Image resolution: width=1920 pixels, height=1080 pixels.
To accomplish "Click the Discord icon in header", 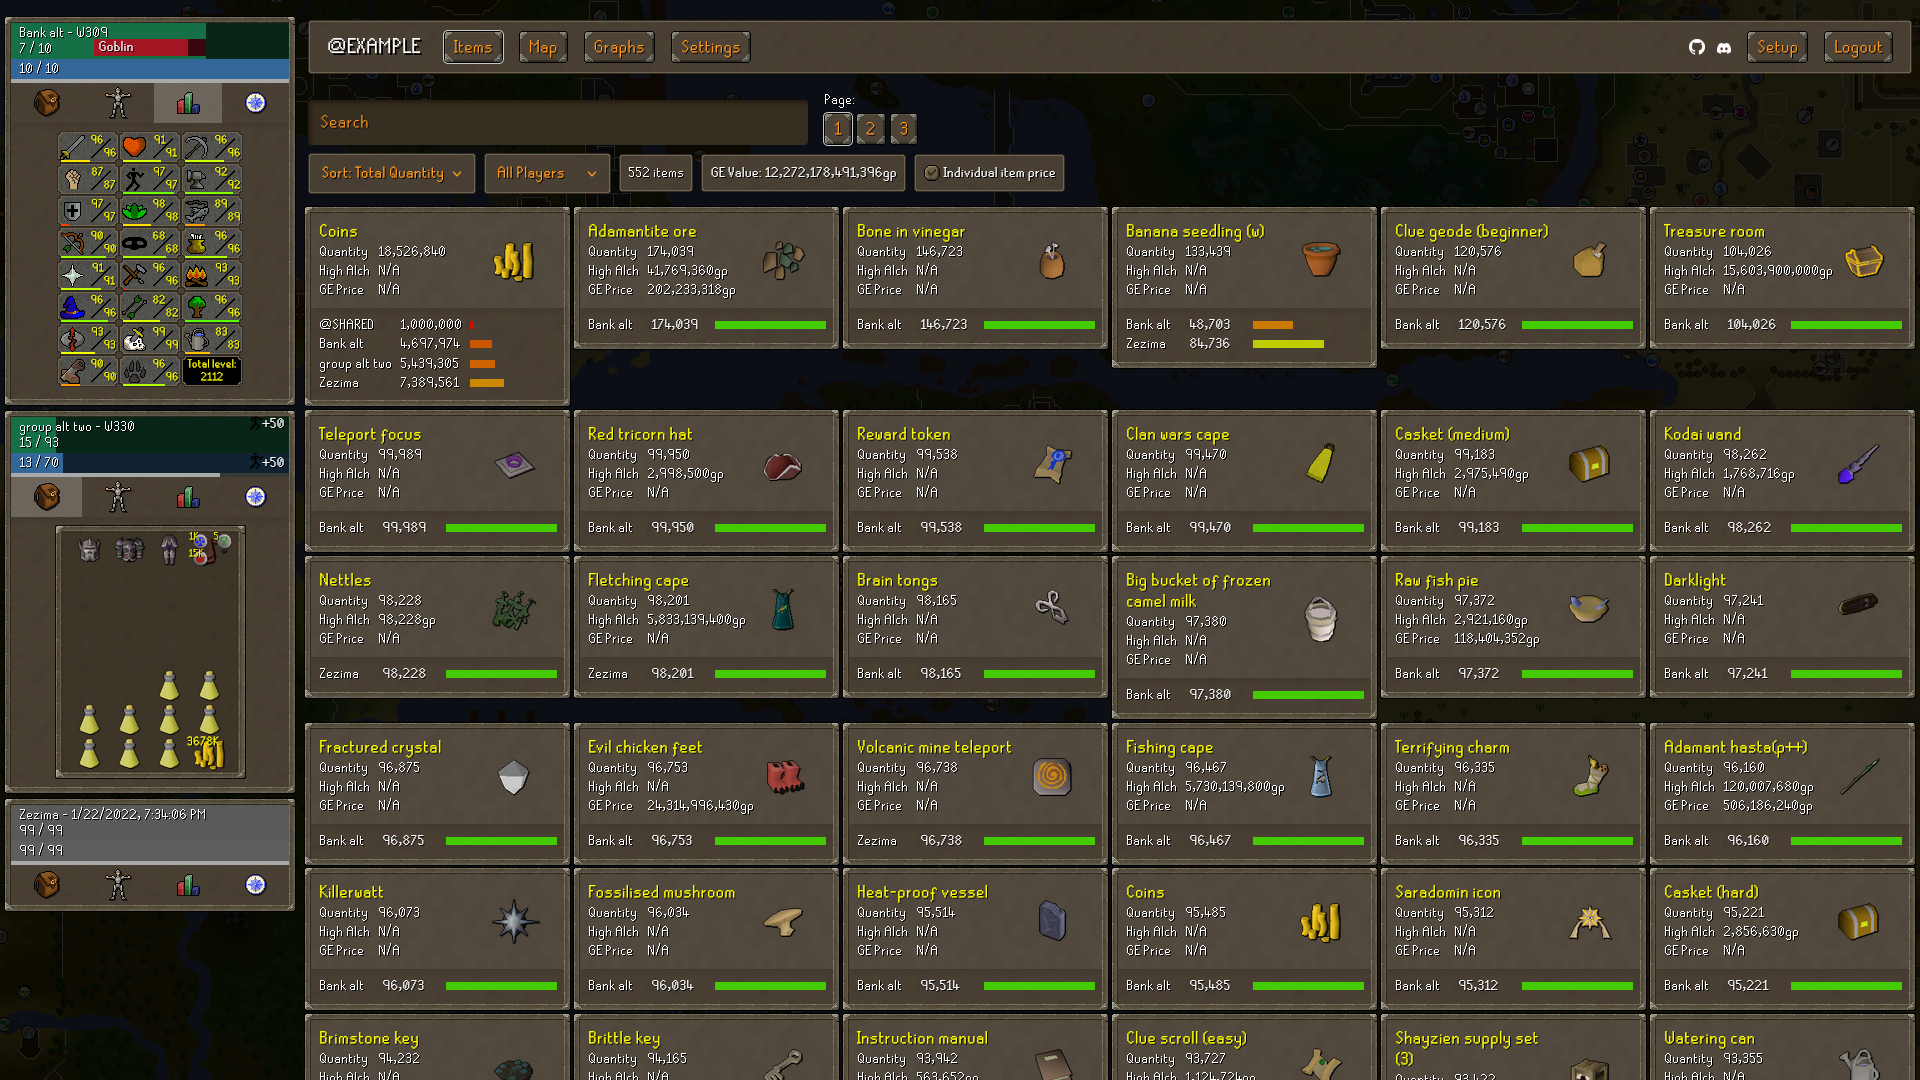I will pyautogui.click(x=1724, y=47).
